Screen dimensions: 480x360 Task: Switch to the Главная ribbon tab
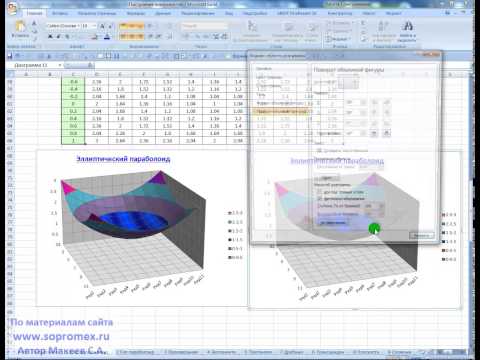pyautogui.click(x=35, y=13)
